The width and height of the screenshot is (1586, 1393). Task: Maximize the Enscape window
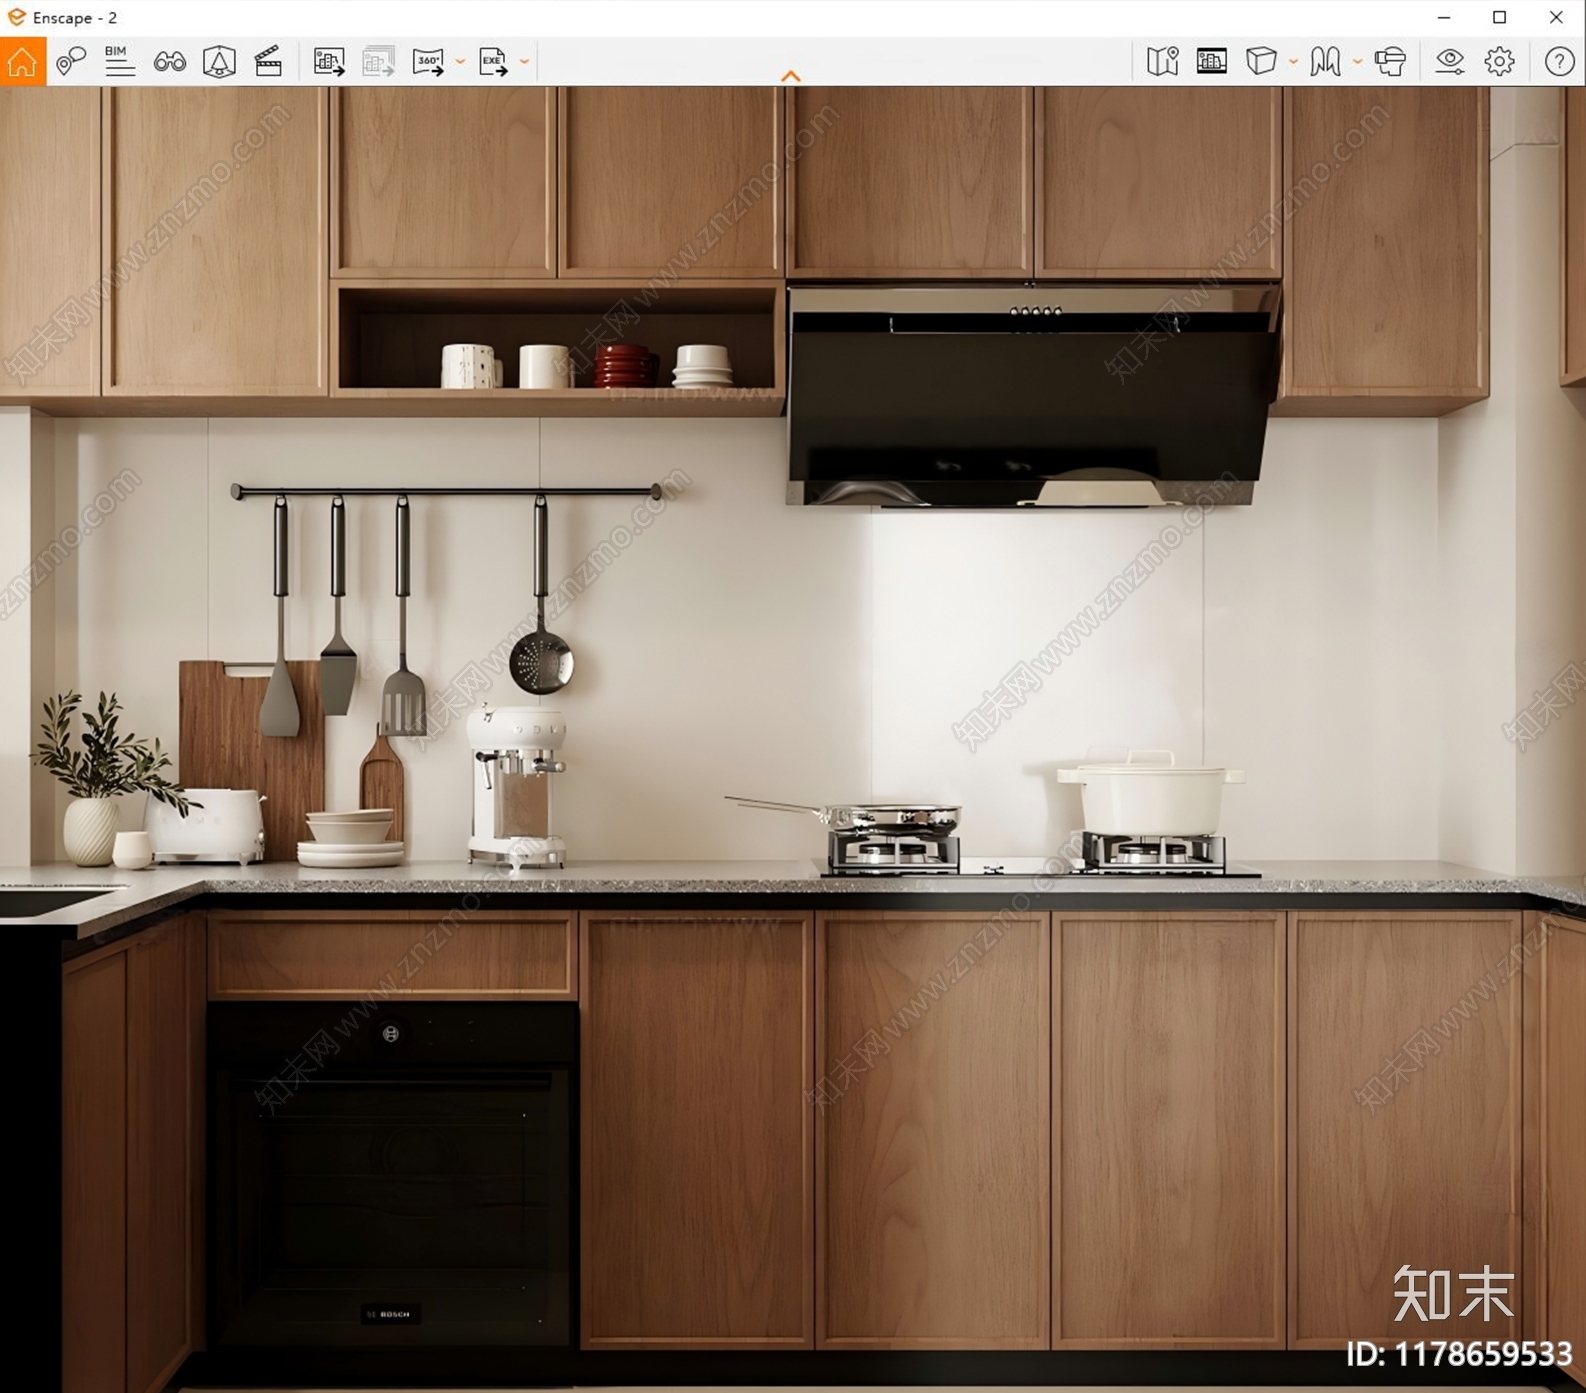[x=1499, y=17]
